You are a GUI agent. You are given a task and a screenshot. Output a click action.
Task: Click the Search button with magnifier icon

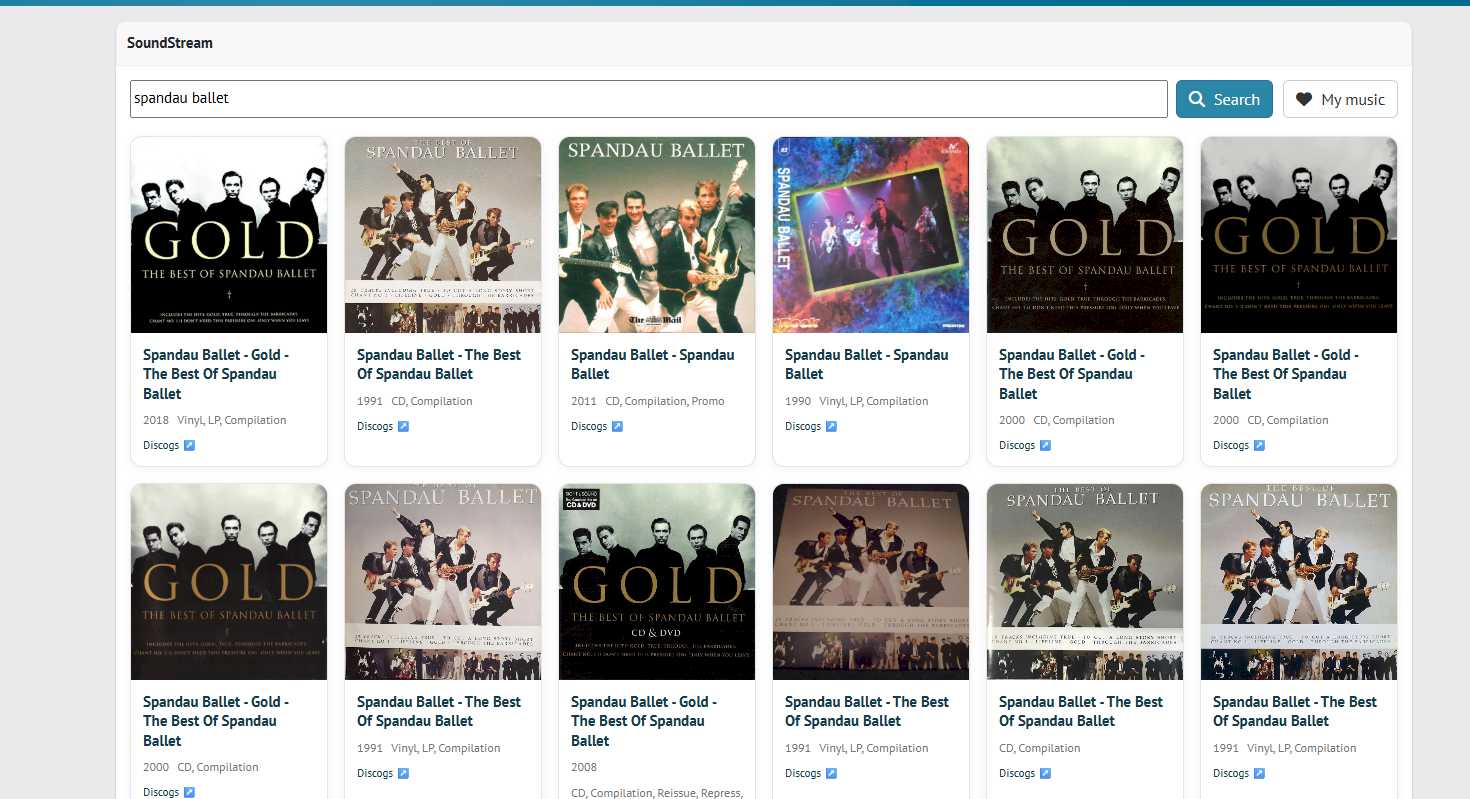(x=1224, y=99)
